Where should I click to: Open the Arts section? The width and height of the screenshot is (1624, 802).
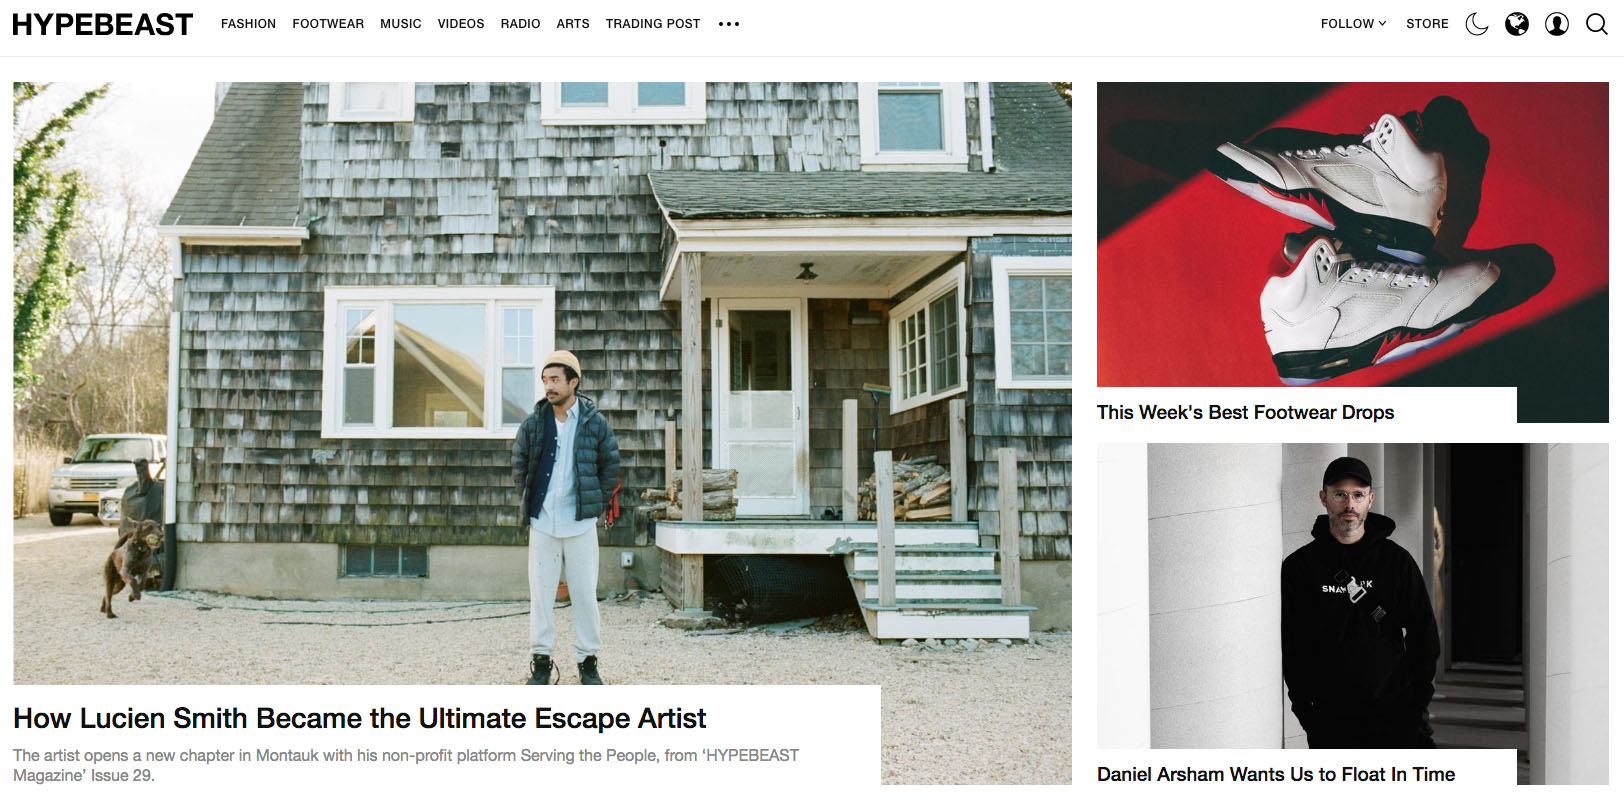(x=573, y=23)
